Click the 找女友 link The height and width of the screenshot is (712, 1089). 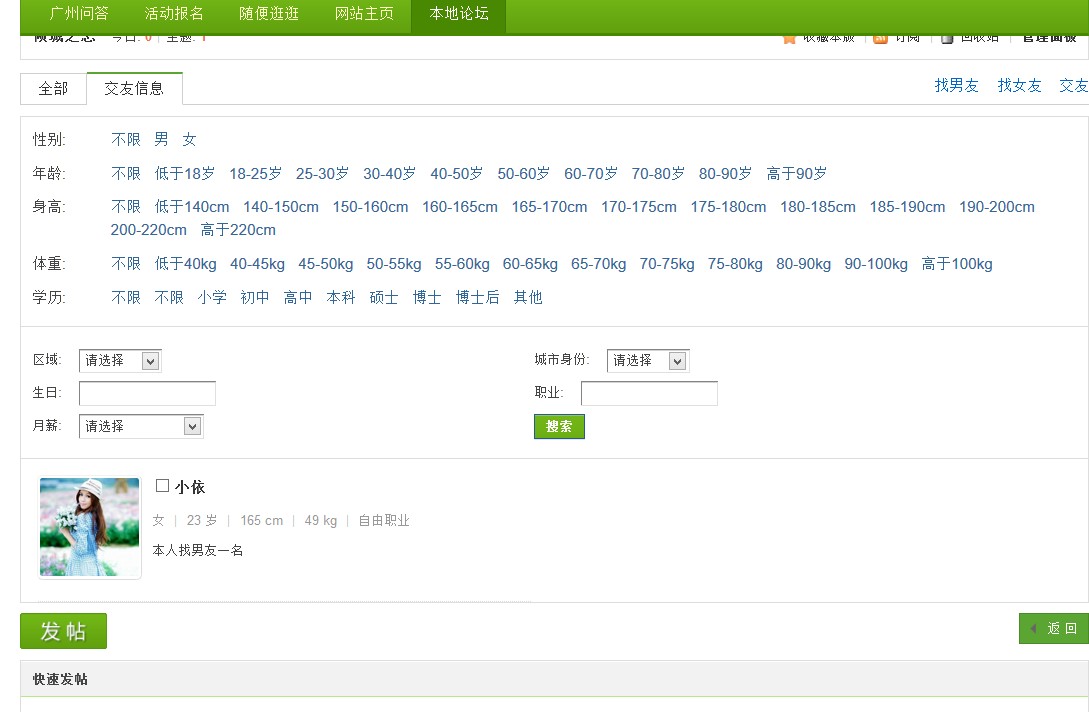pos(1020,85)
